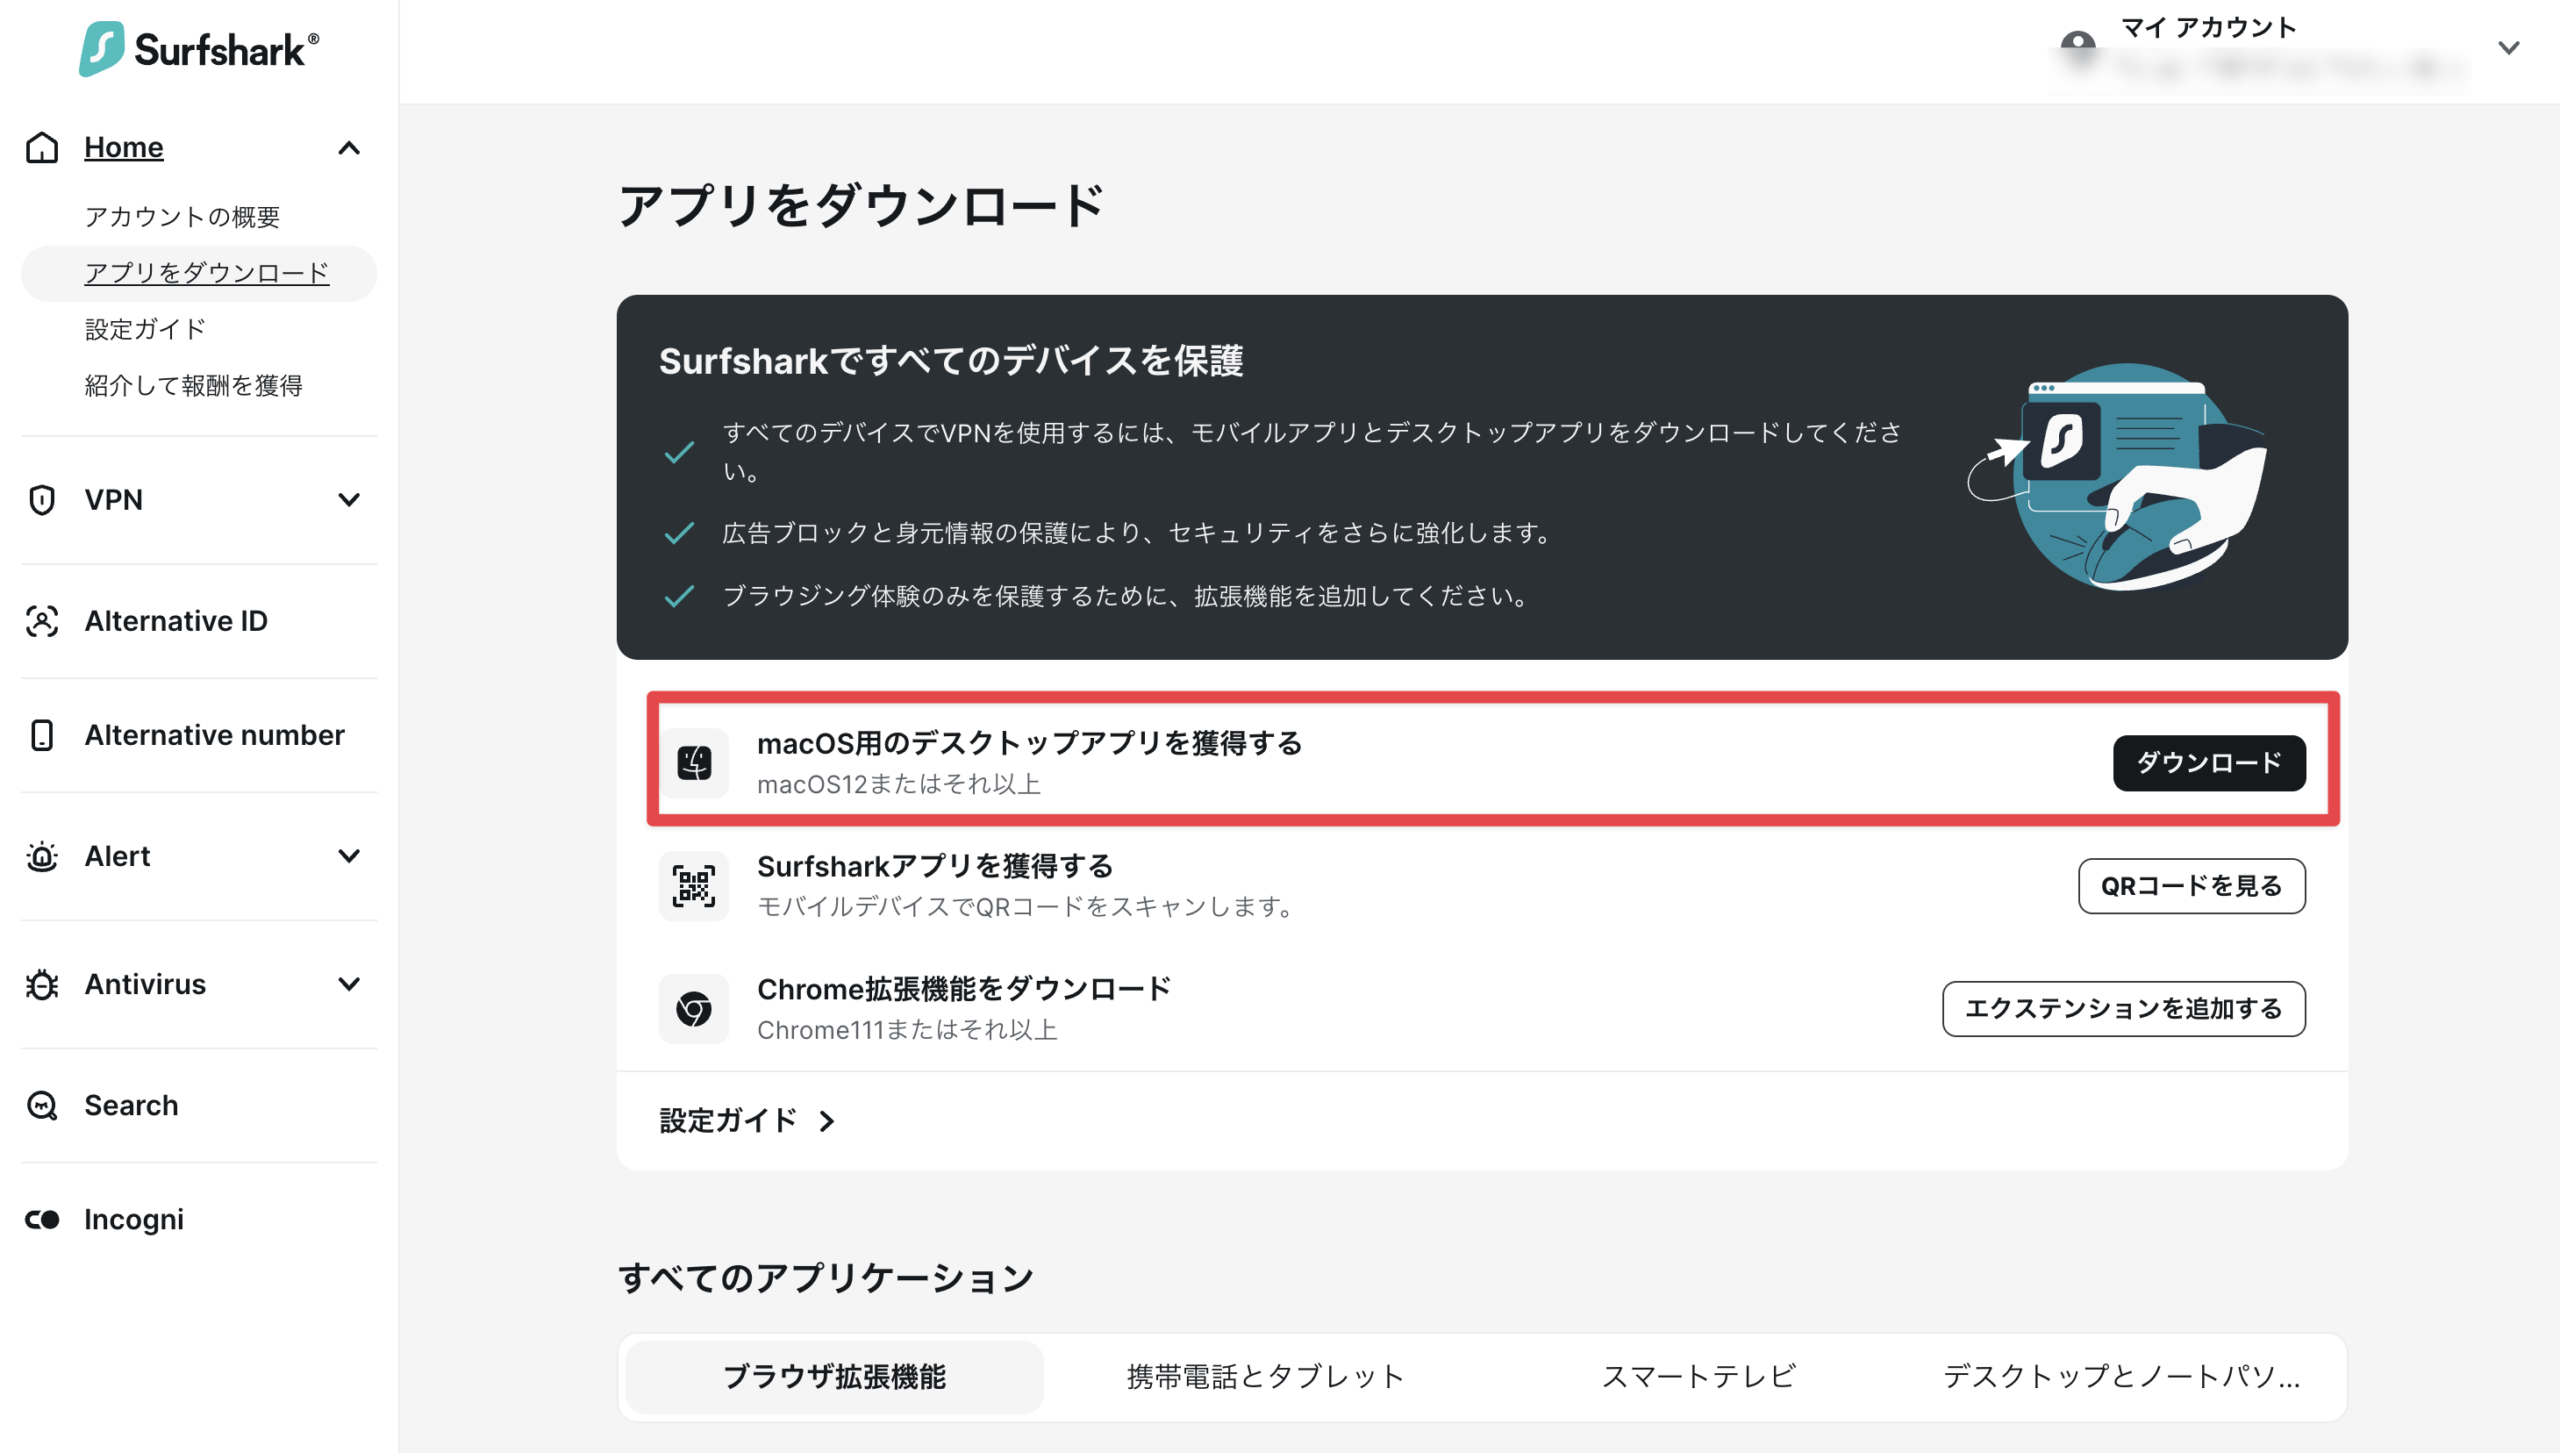The width and height of the screenshot is (2560, 1453).
Task: Click the アプリをダウンロード page heading
Action: 862,206
